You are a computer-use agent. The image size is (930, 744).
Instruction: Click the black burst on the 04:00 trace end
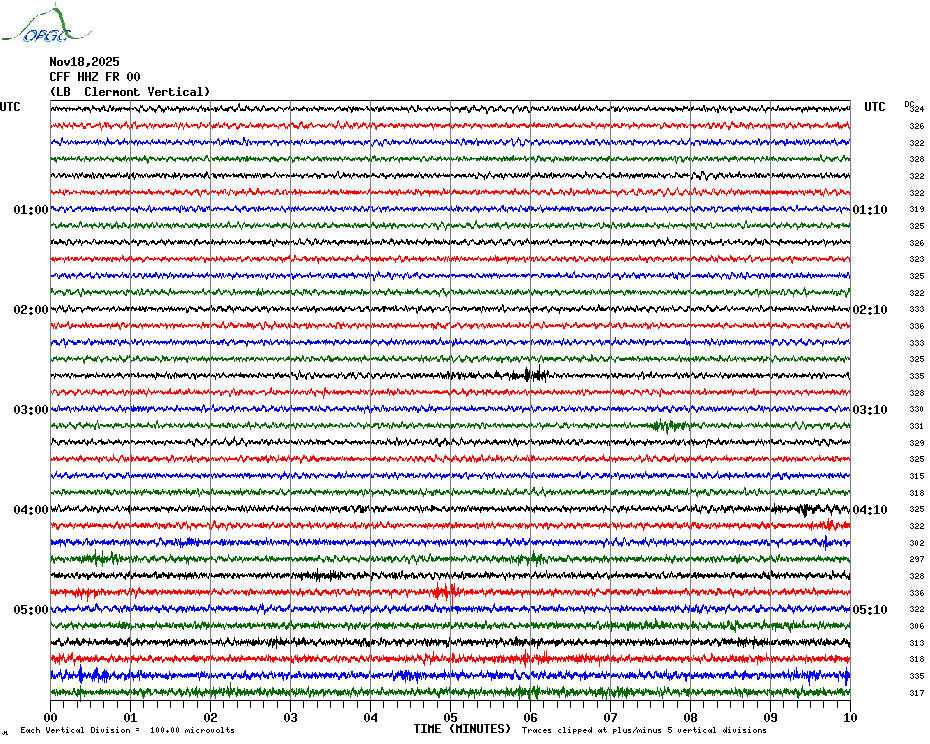810,509
